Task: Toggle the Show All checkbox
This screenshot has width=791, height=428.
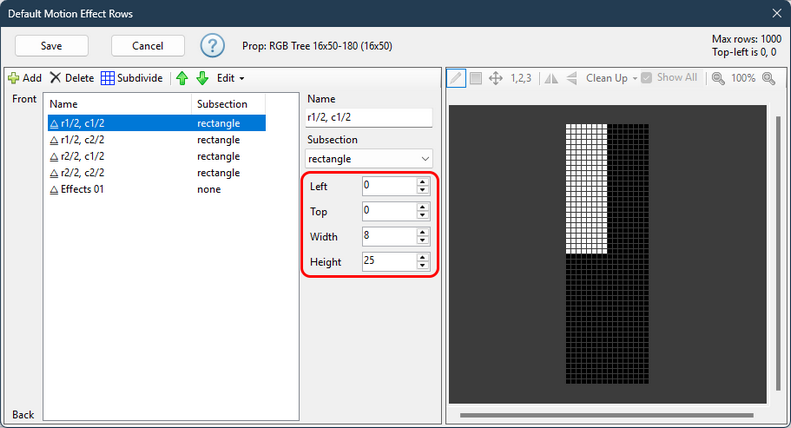Action: point(647,78)
